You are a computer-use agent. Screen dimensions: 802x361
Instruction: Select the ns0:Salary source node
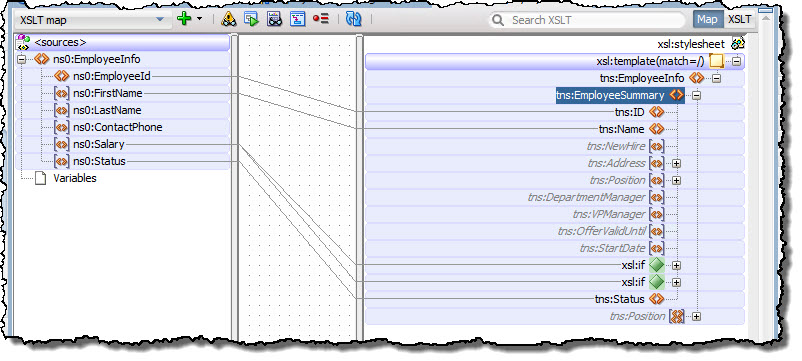pos(98,144)
